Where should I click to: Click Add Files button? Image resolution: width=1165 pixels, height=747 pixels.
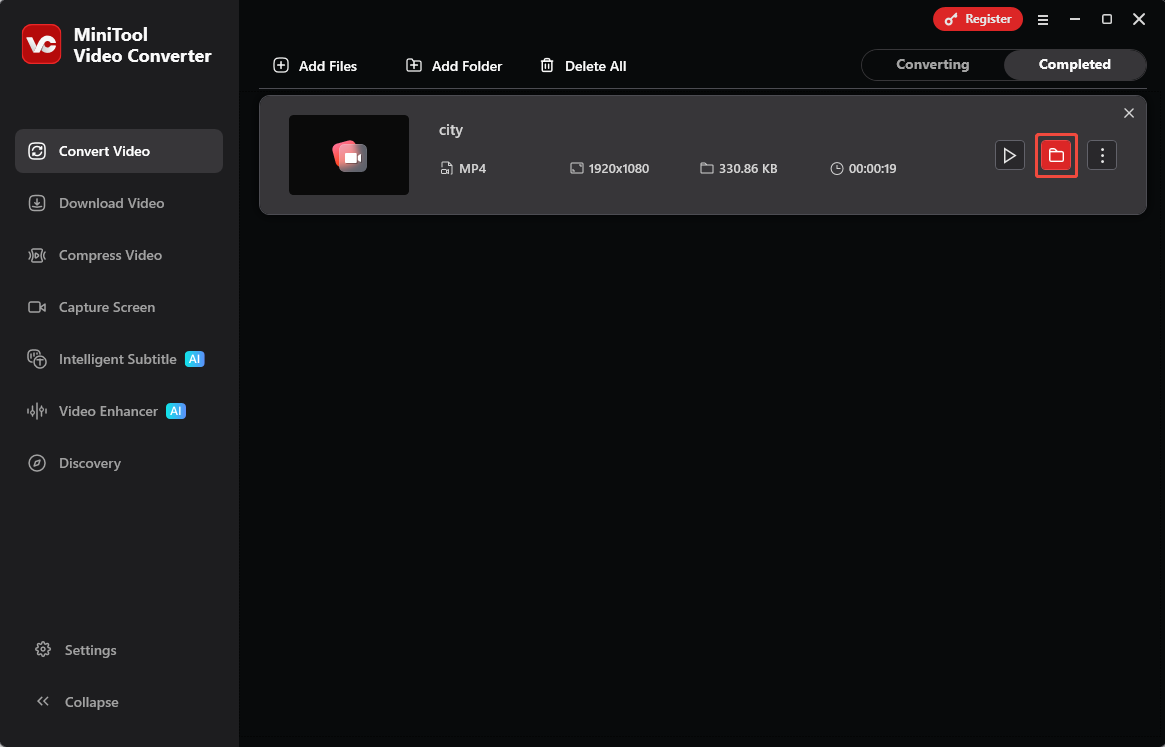[315, 65]
